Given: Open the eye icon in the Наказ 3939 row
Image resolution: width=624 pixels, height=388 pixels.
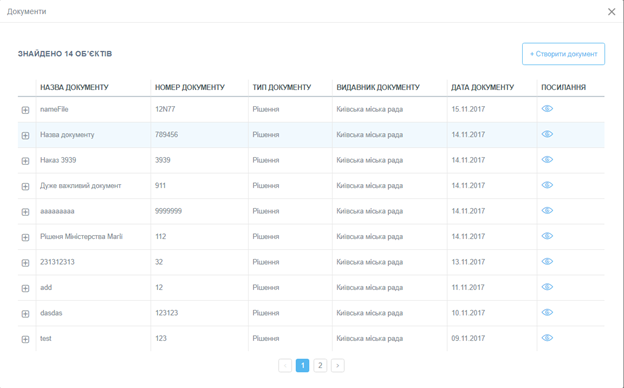Looking at the screenshot, I should 547,160.
